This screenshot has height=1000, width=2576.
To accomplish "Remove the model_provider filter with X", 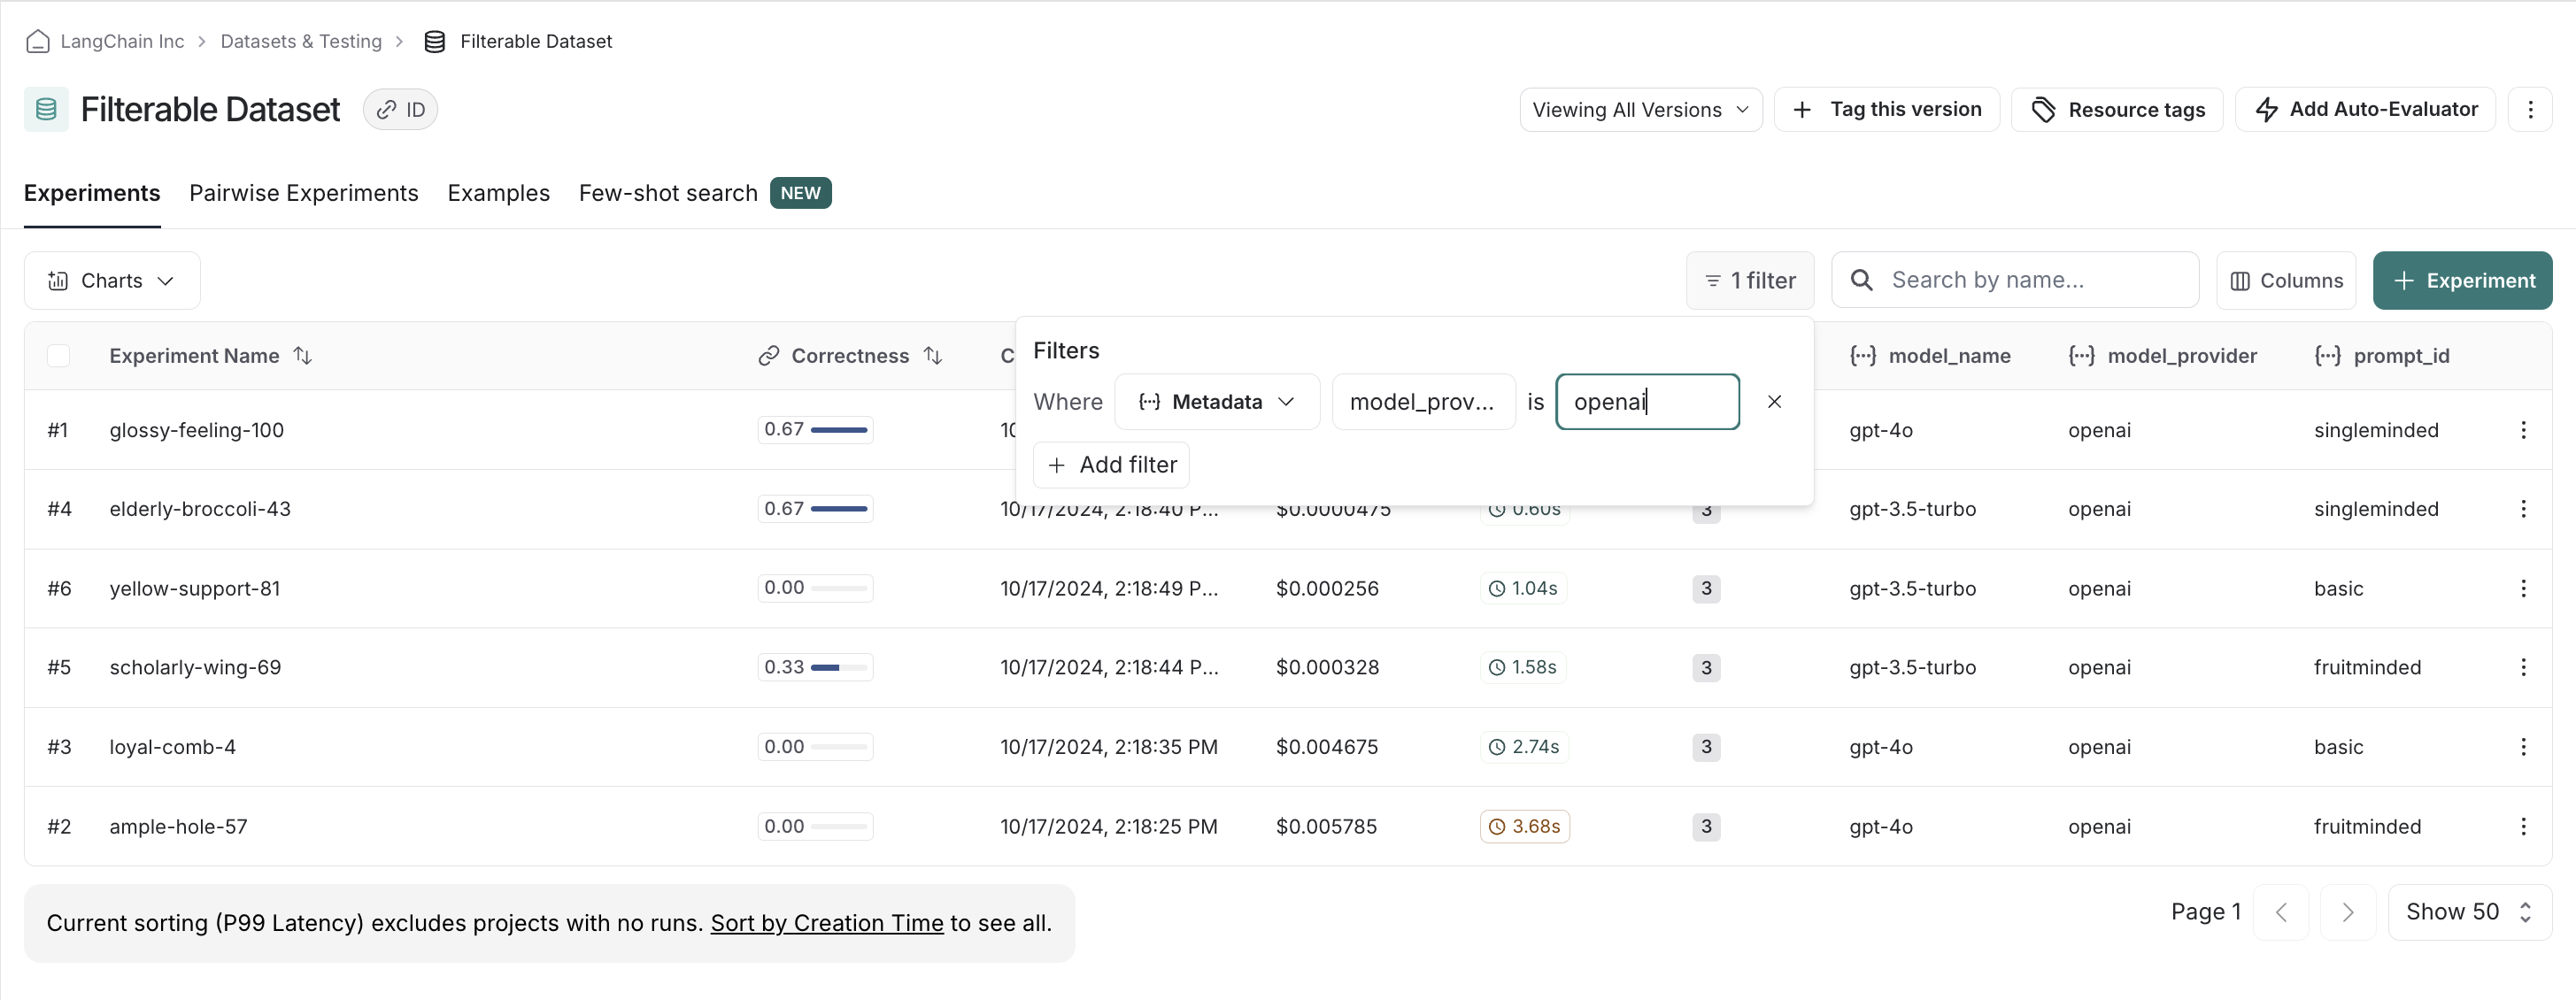I will 1774,402.
